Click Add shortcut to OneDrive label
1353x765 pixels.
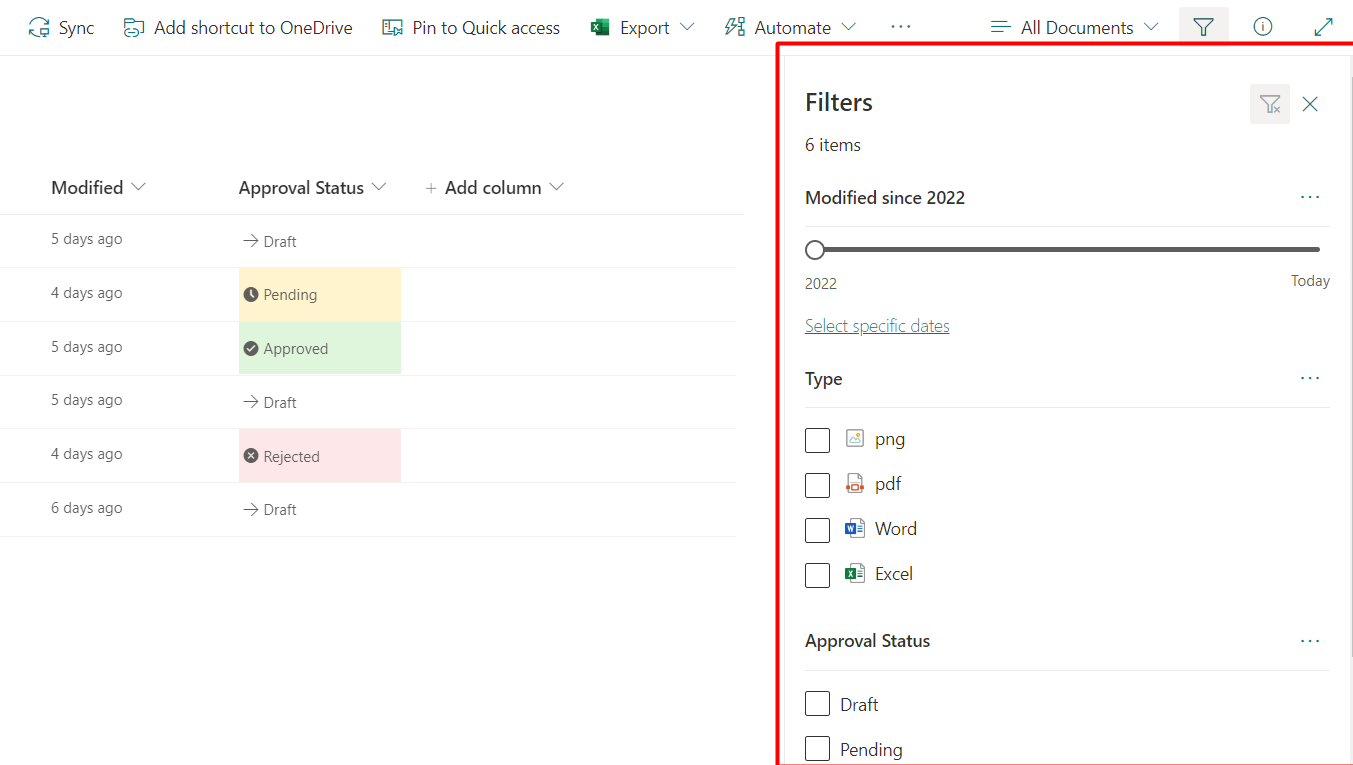tap(253, 28)
